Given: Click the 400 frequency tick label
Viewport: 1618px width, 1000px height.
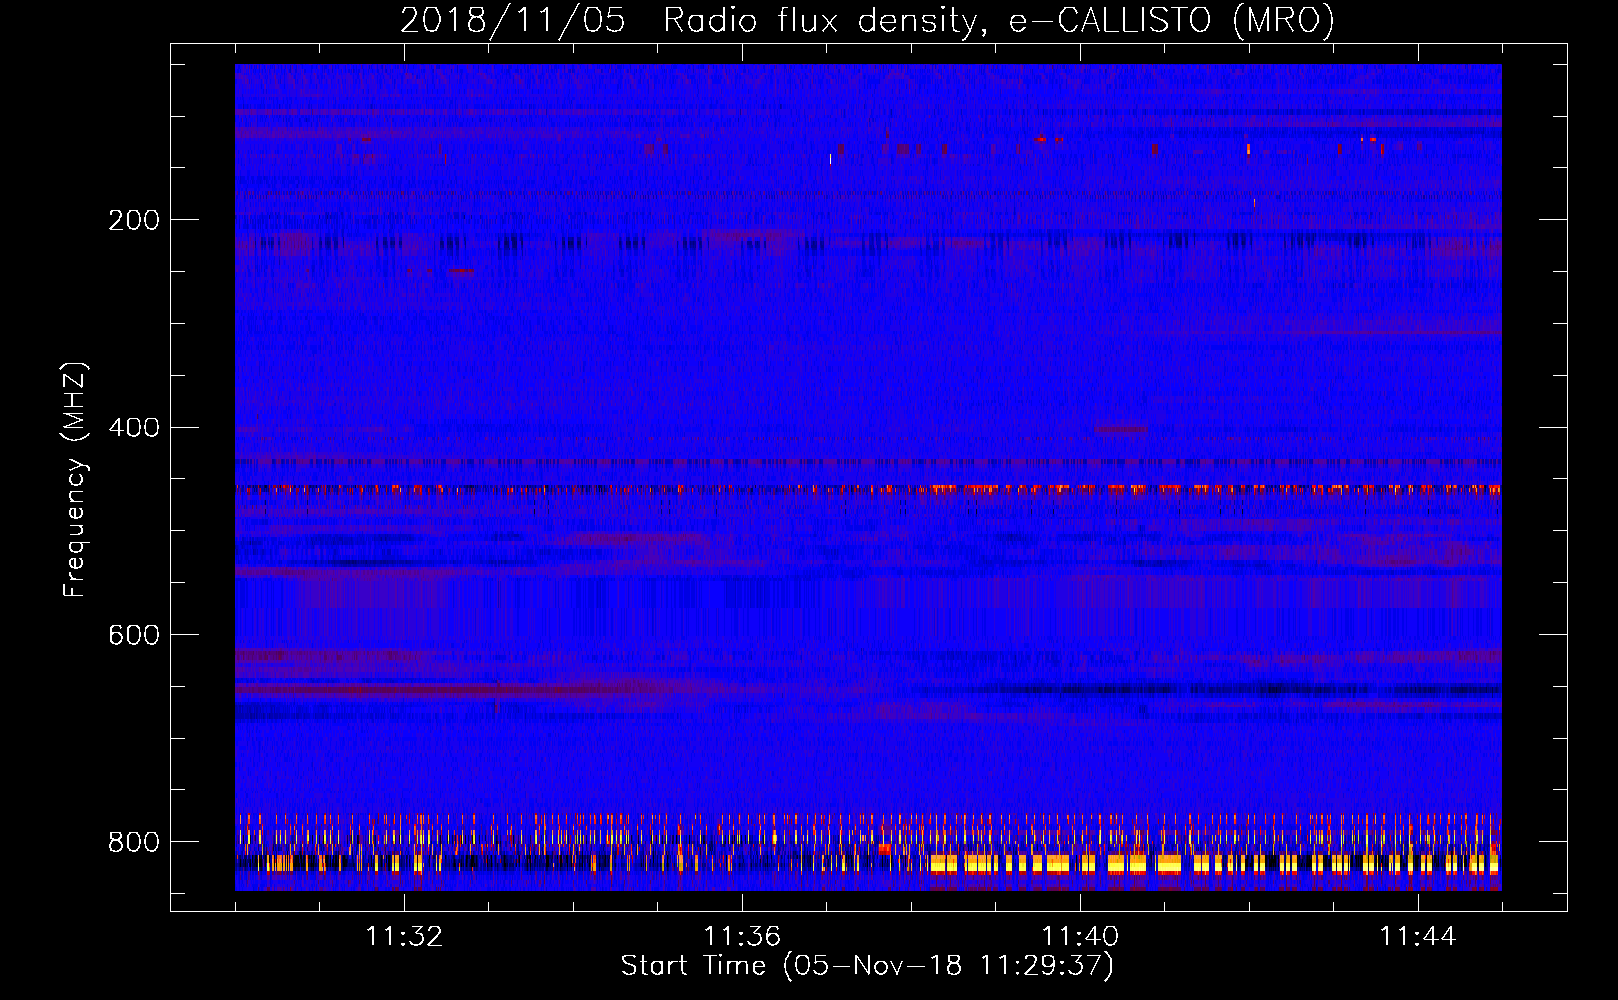Looking at the screenshot, I should (134, 428).
